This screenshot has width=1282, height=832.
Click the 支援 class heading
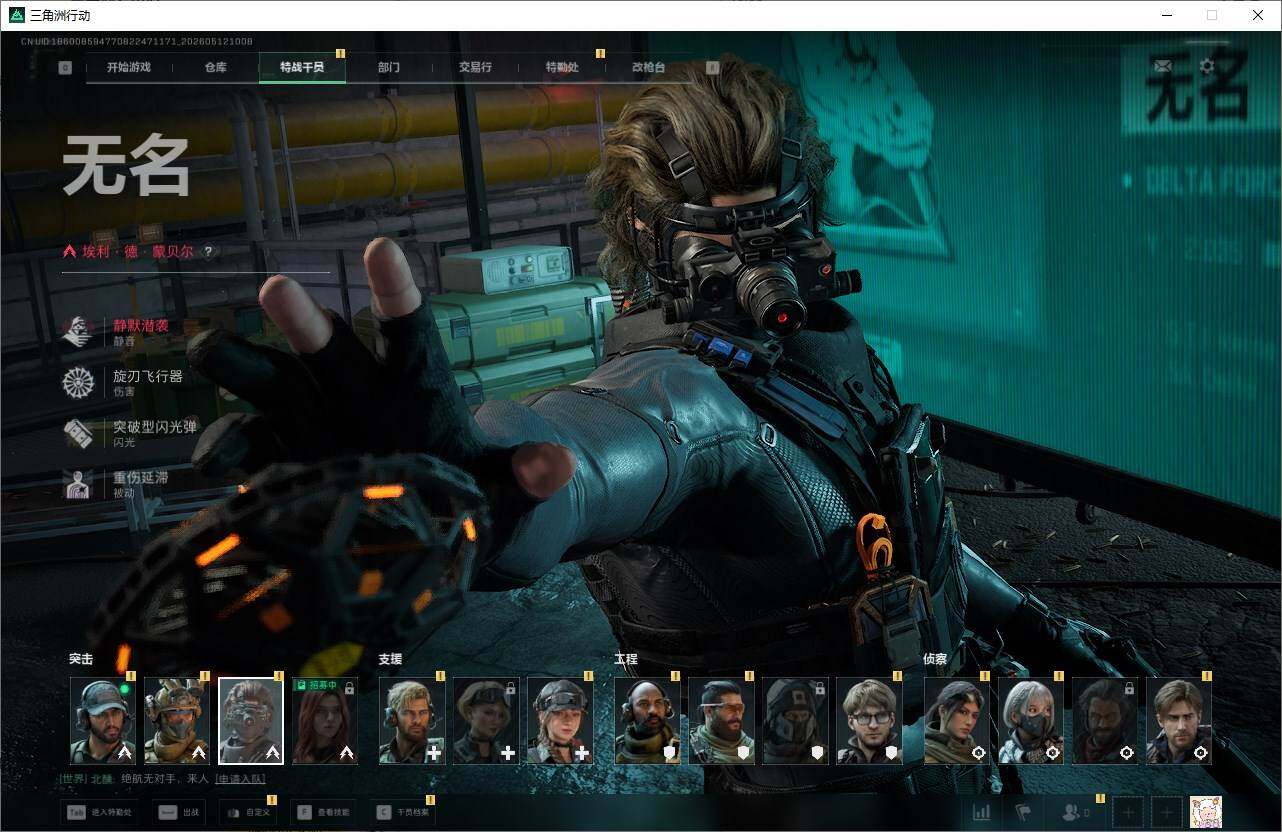click(x=390, y=659)
